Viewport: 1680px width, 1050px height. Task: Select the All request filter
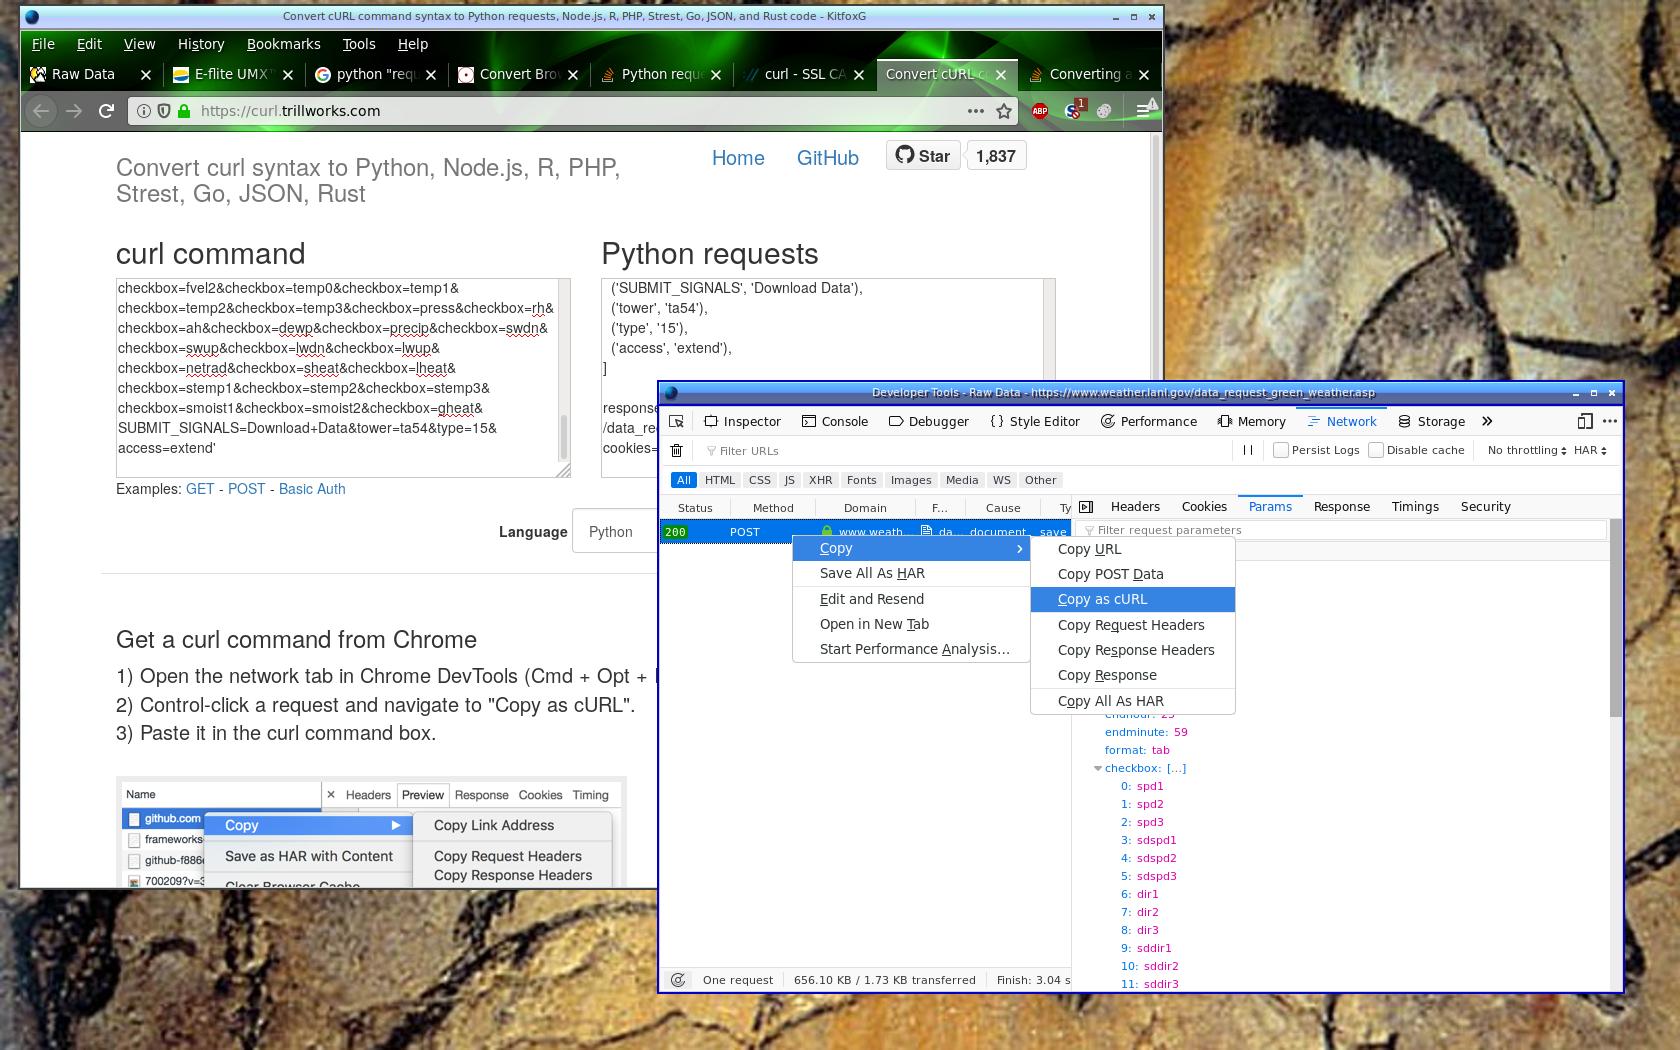coord(684,480)
